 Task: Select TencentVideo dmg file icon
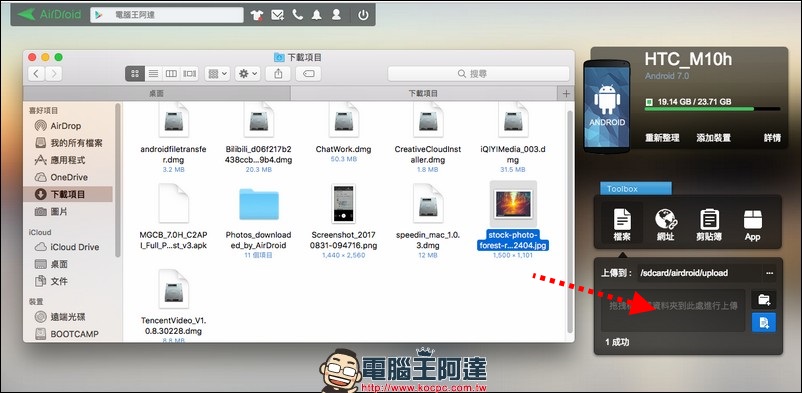click(173, 289)
